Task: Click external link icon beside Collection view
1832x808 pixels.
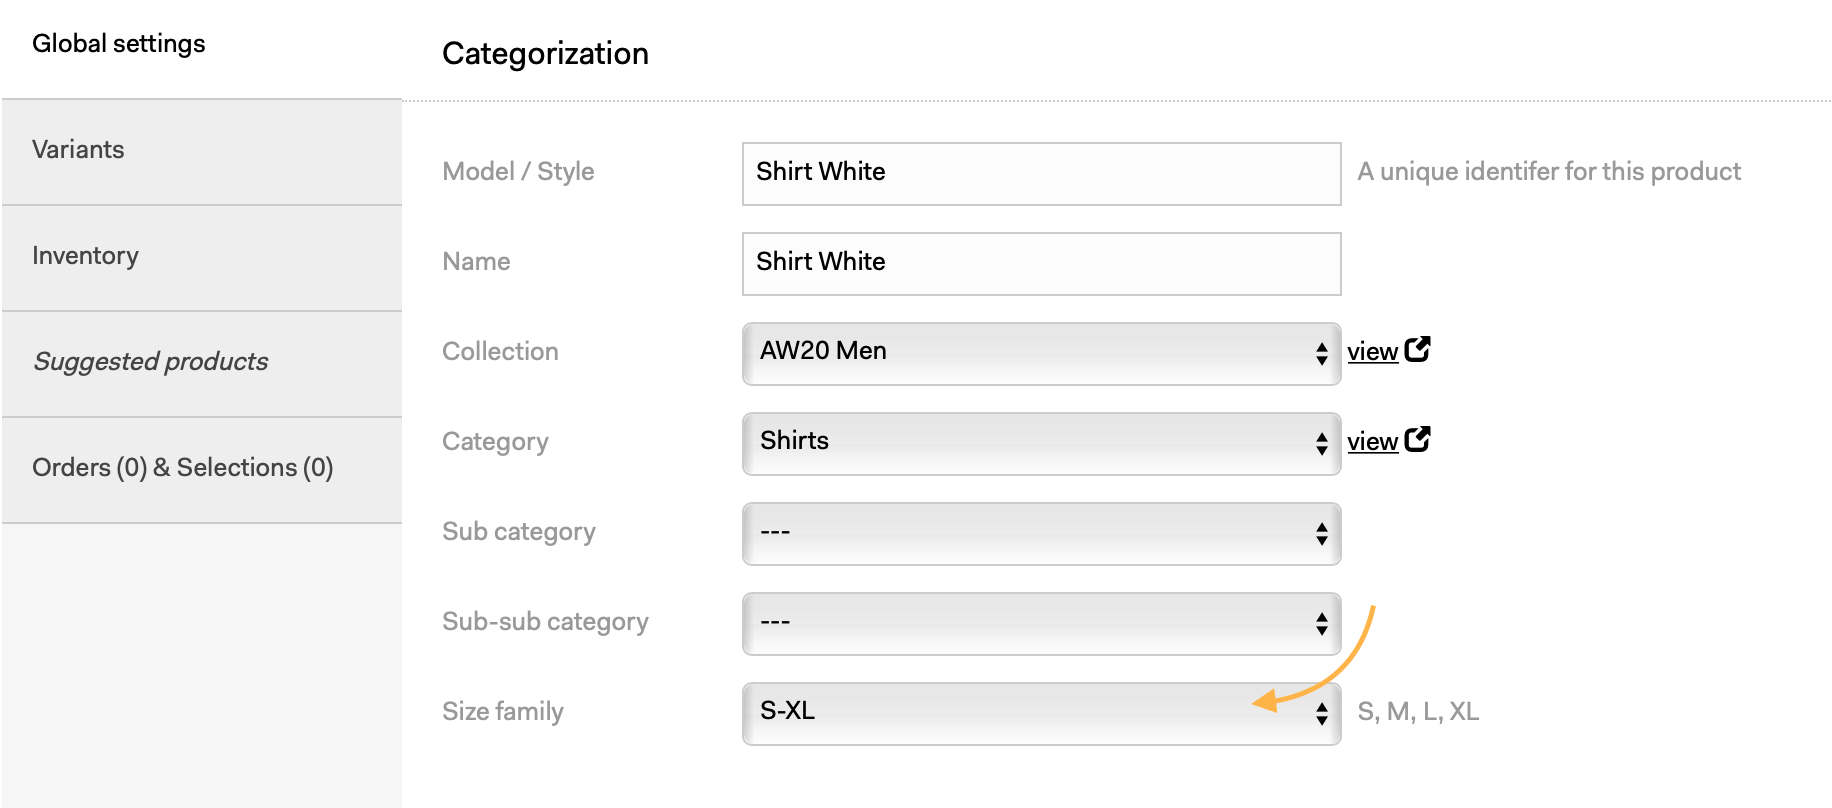Action: click(1417, 349)
